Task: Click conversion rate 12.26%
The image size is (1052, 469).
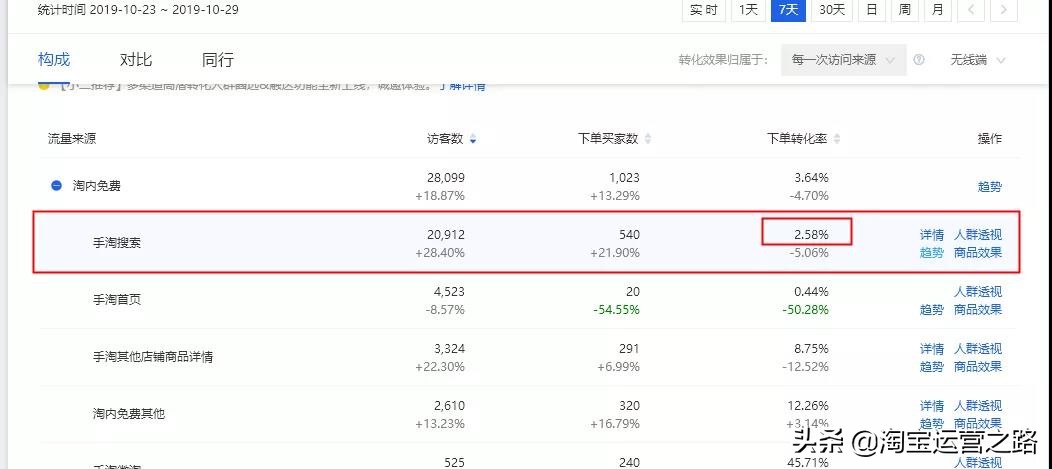Action: [808, 406]
